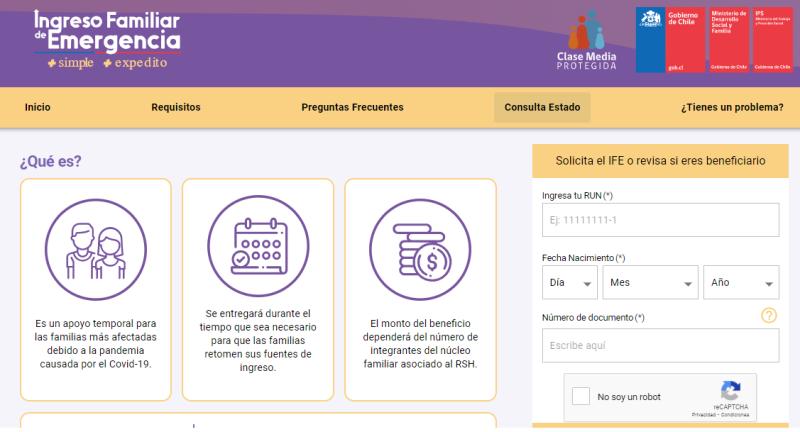Viewport: 800px width, 432px height.
Task: Check the No soy un robot box
Action: click(x=581, y=396)
